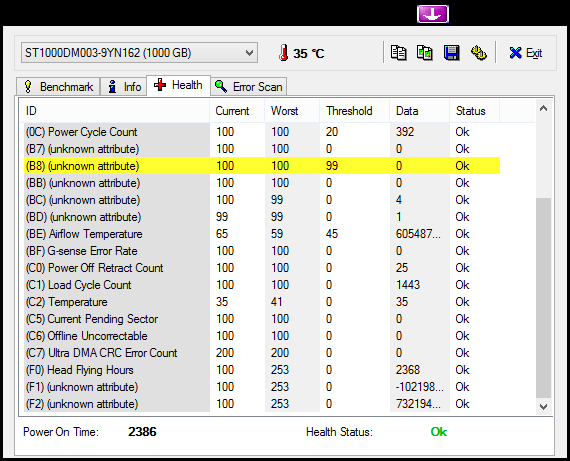Select the highlighted (B8) unknown attribute row
The width and height of the screenshot is (570, 461).
point(262,166)
